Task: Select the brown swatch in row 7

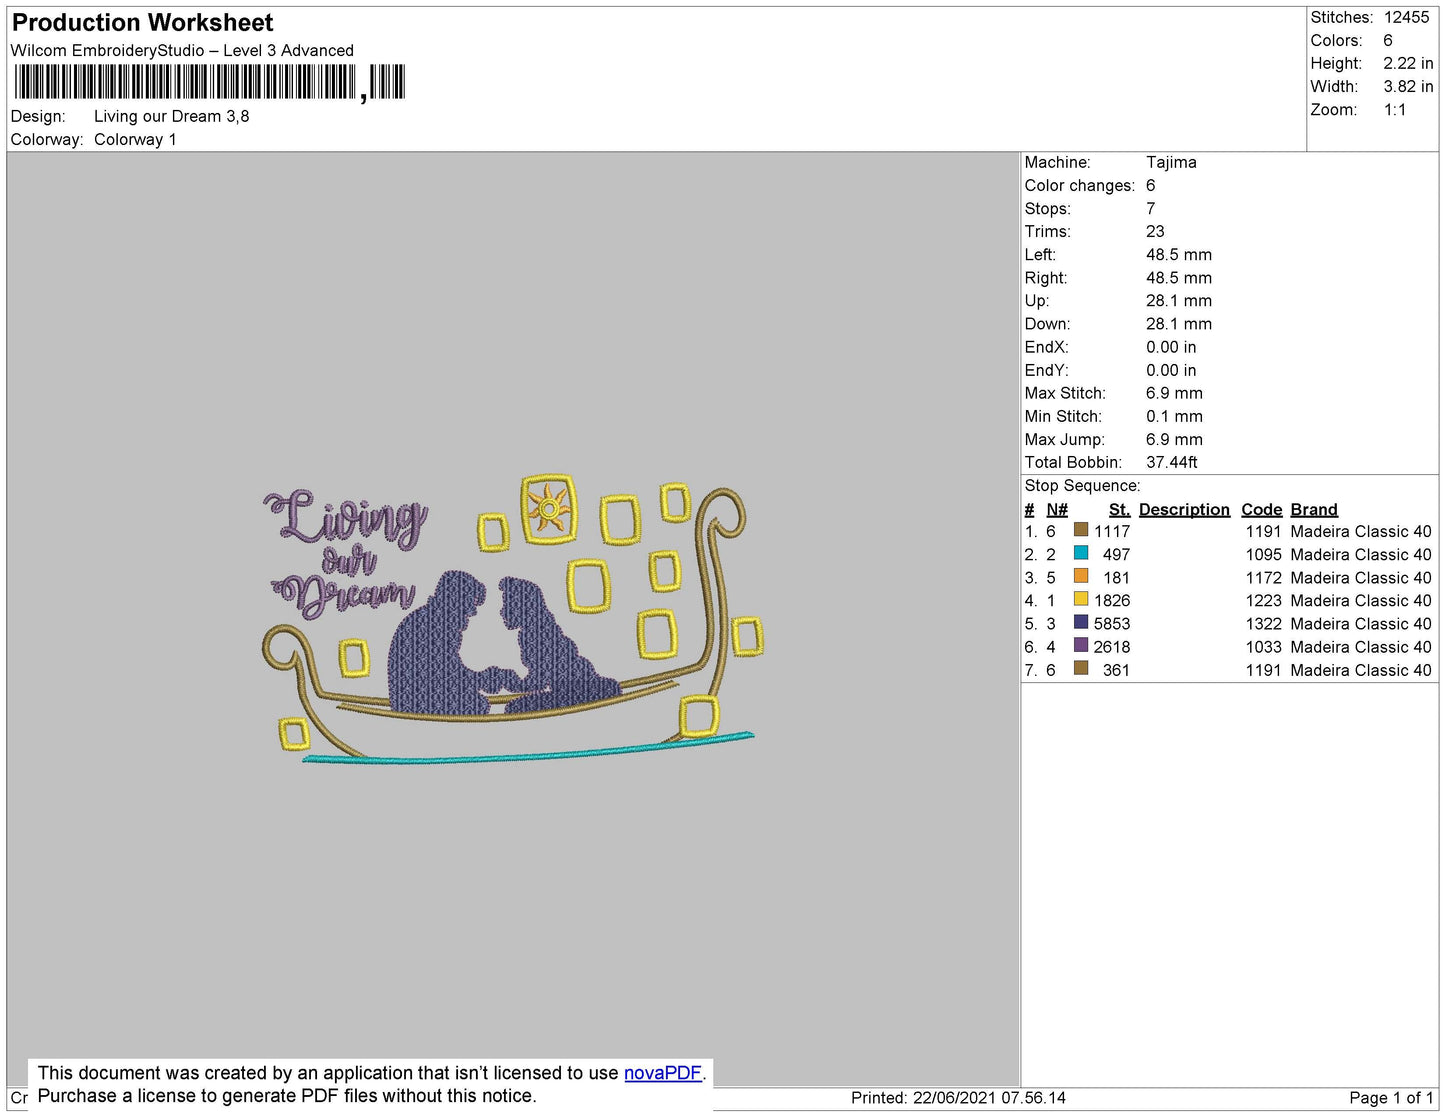Action: tap(1081, 668)
